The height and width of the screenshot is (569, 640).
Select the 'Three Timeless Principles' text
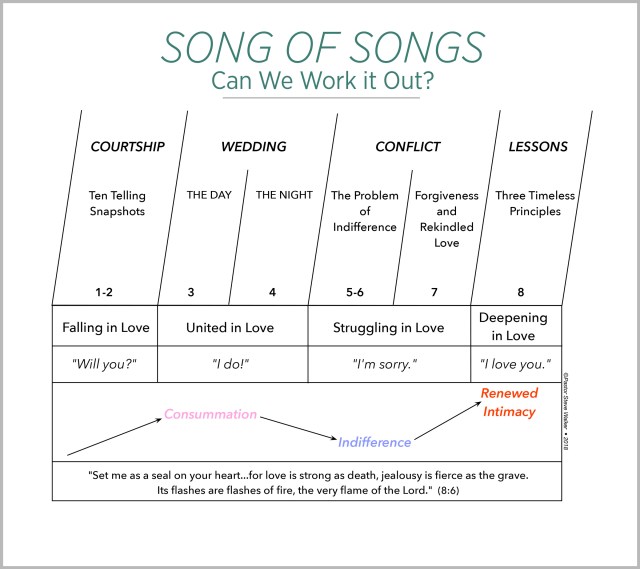click(535, 203)
